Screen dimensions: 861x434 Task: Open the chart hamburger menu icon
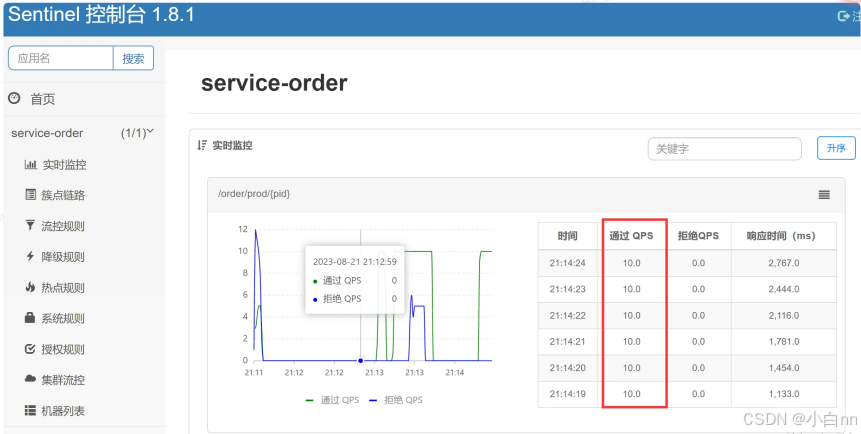tap(824, 195)
